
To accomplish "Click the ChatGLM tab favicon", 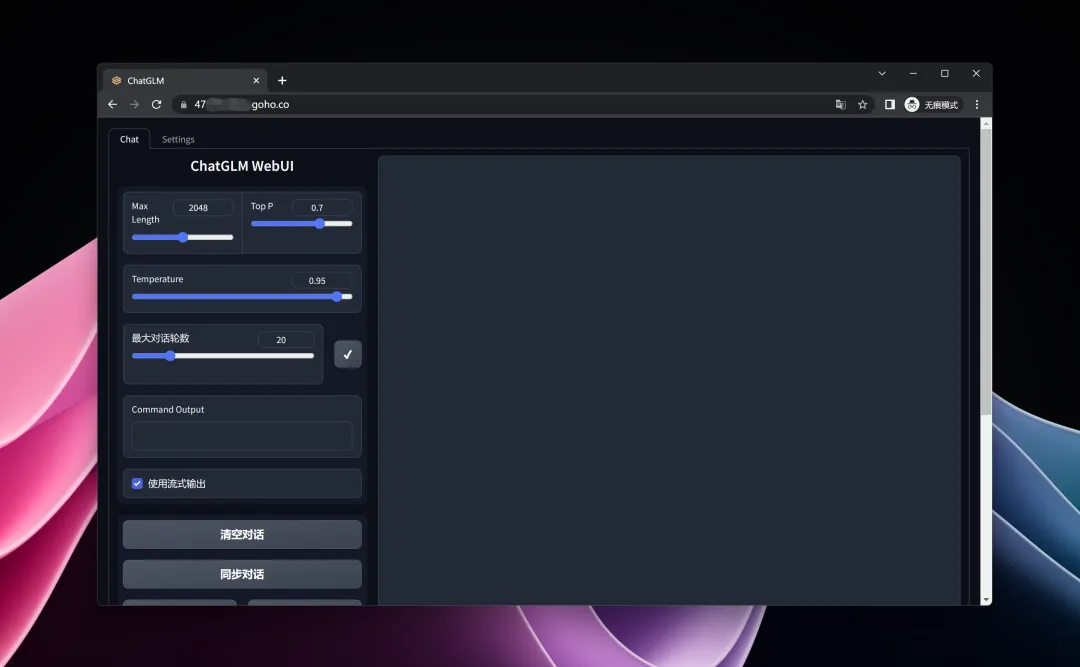I will click(116, 81).
